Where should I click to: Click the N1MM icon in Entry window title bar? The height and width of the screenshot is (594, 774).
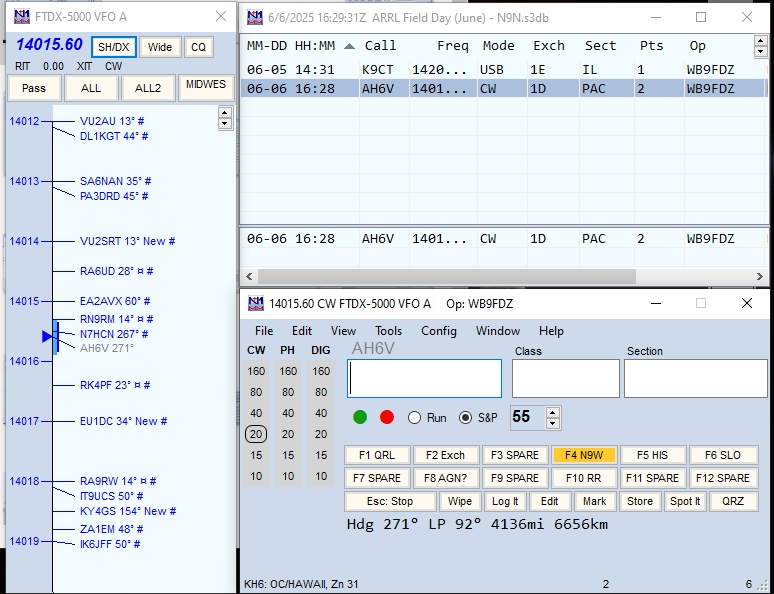click(254, 303)
